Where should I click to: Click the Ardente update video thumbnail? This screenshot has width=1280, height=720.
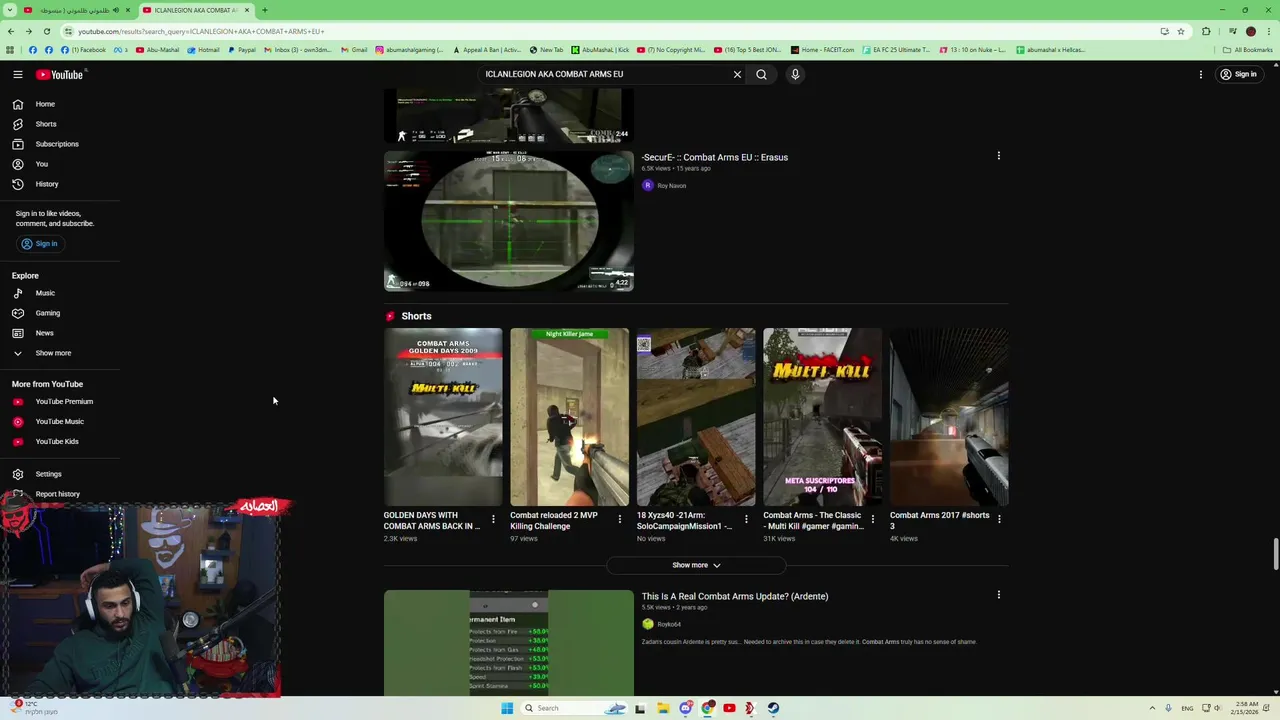coord(508,643)
